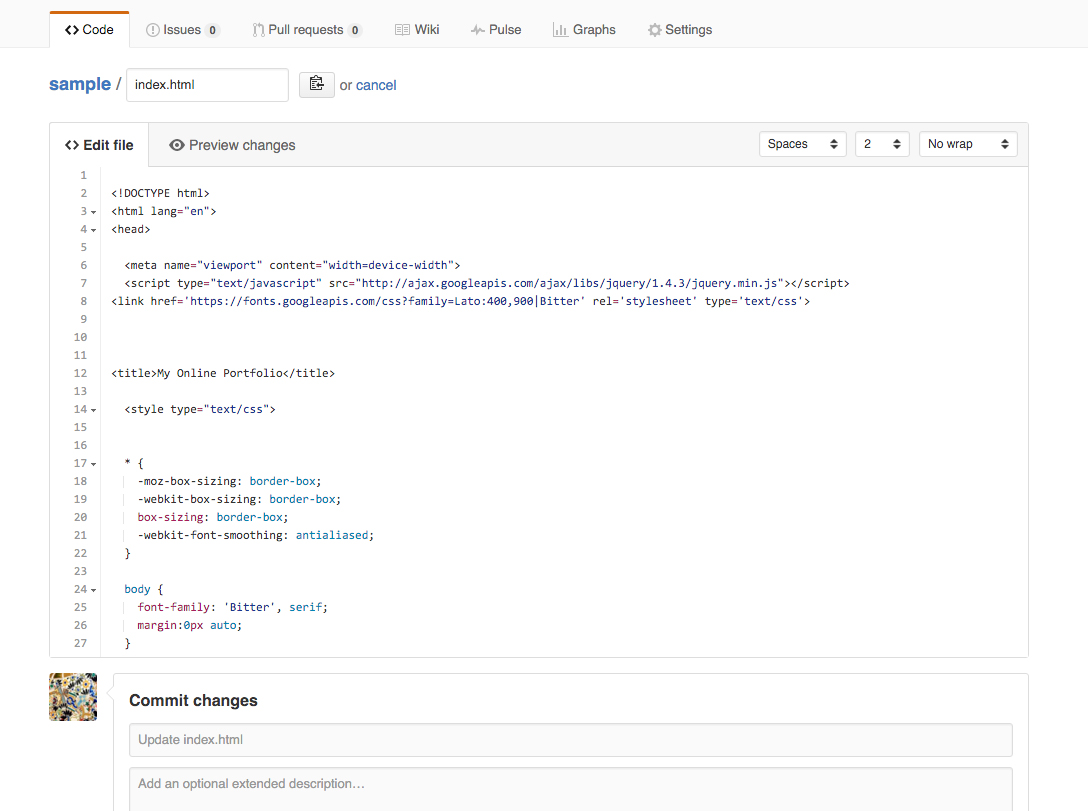Open the Graphs tab
The image size is (1088, 811).
pos(584,30)
